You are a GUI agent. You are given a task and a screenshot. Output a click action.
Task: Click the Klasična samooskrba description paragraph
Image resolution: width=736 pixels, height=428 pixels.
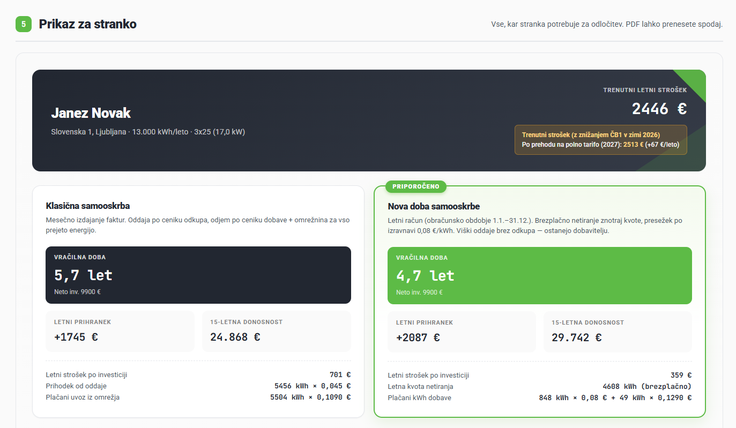(x=198, y=225)
